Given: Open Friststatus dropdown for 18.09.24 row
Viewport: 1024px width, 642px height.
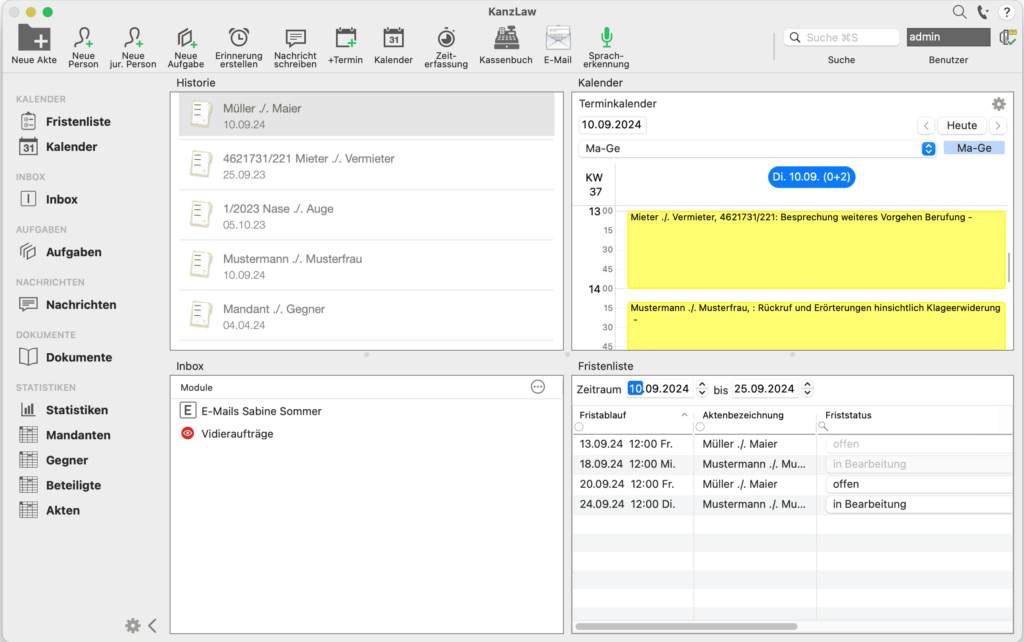Looking at the screenshot, I should click(919, 464).
